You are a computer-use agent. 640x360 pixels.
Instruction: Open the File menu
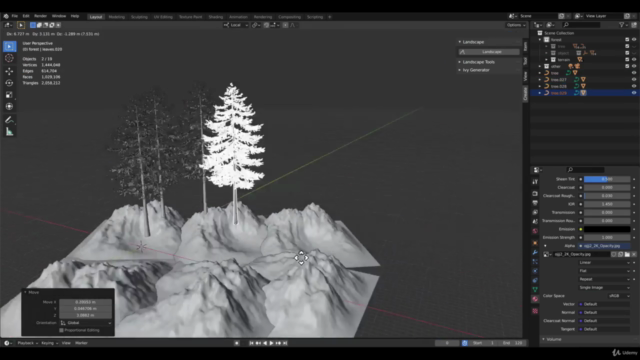point(15,16)
